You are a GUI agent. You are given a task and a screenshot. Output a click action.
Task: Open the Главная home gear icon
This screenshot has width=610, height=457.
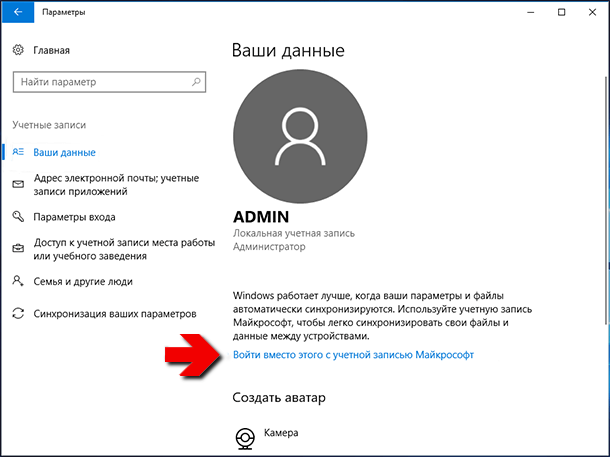(18, 50)
